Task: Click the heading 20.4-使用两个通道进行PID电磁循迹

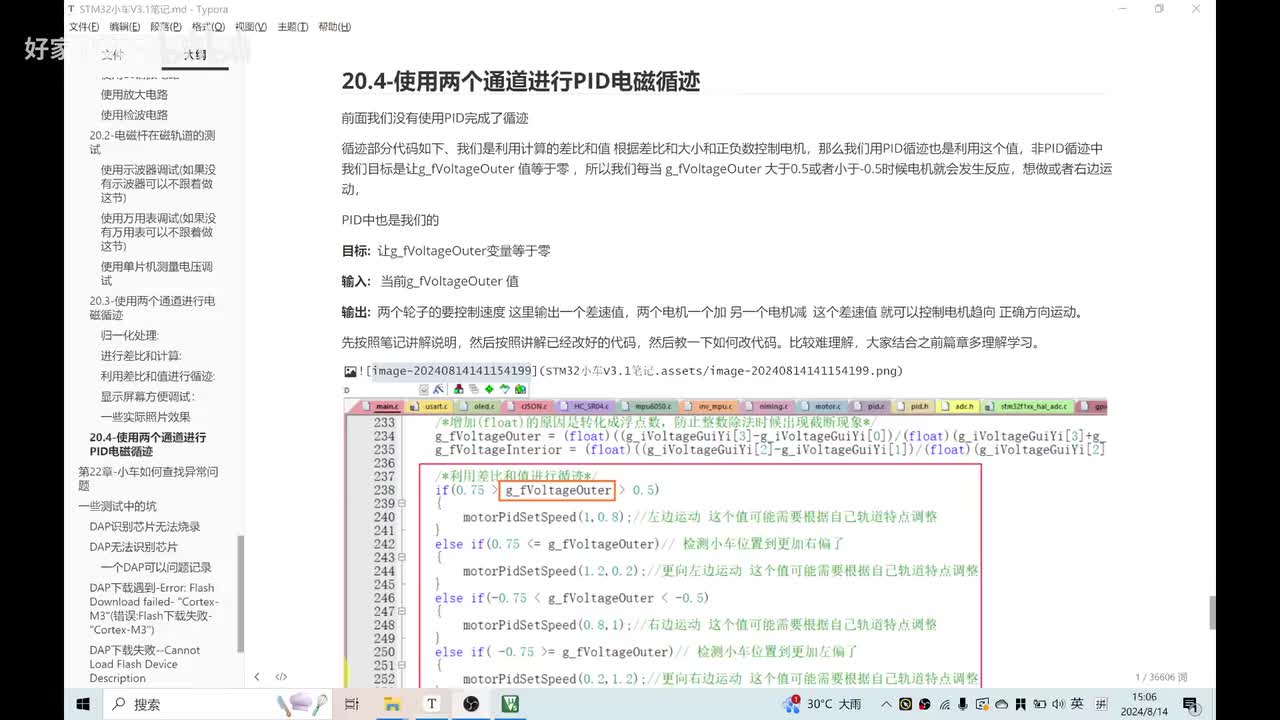Action: point(520,81)
